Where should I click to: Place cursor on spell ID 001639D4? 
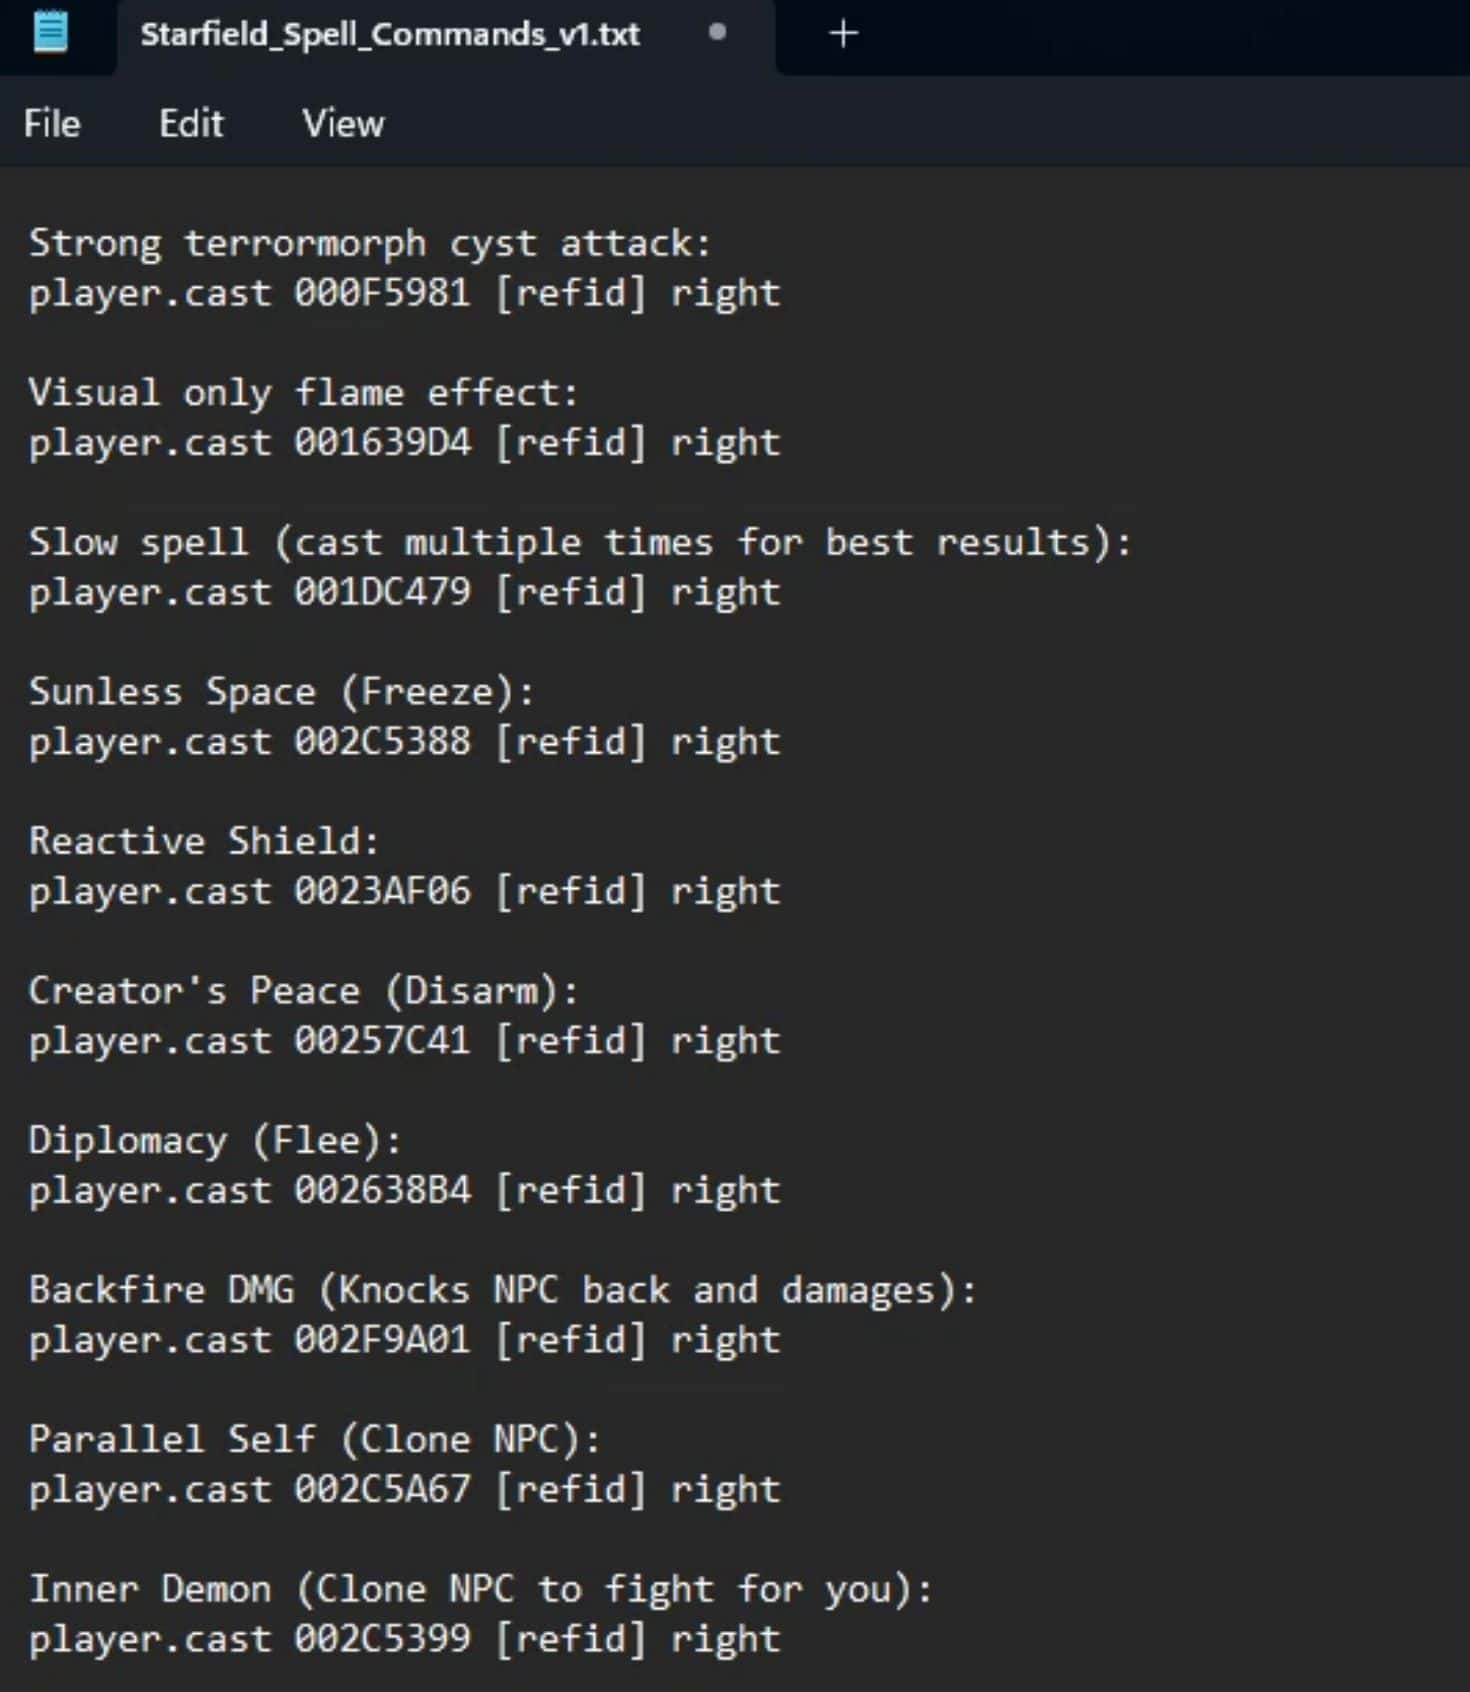click(381, 443)
